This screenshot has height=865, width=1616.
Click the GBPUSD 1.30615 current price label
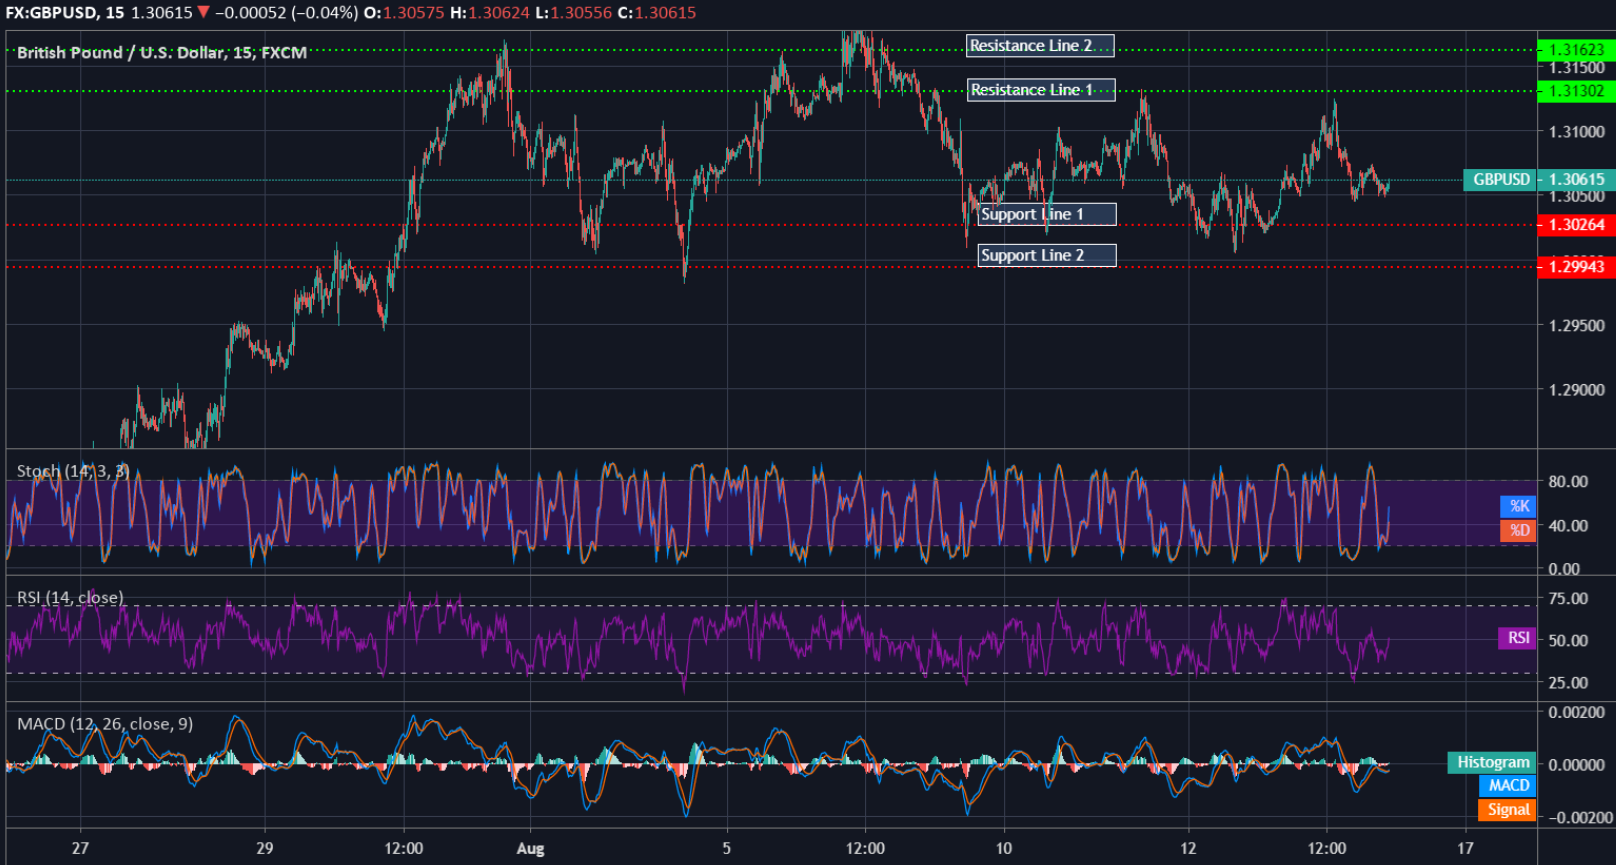coord(1539,180)
